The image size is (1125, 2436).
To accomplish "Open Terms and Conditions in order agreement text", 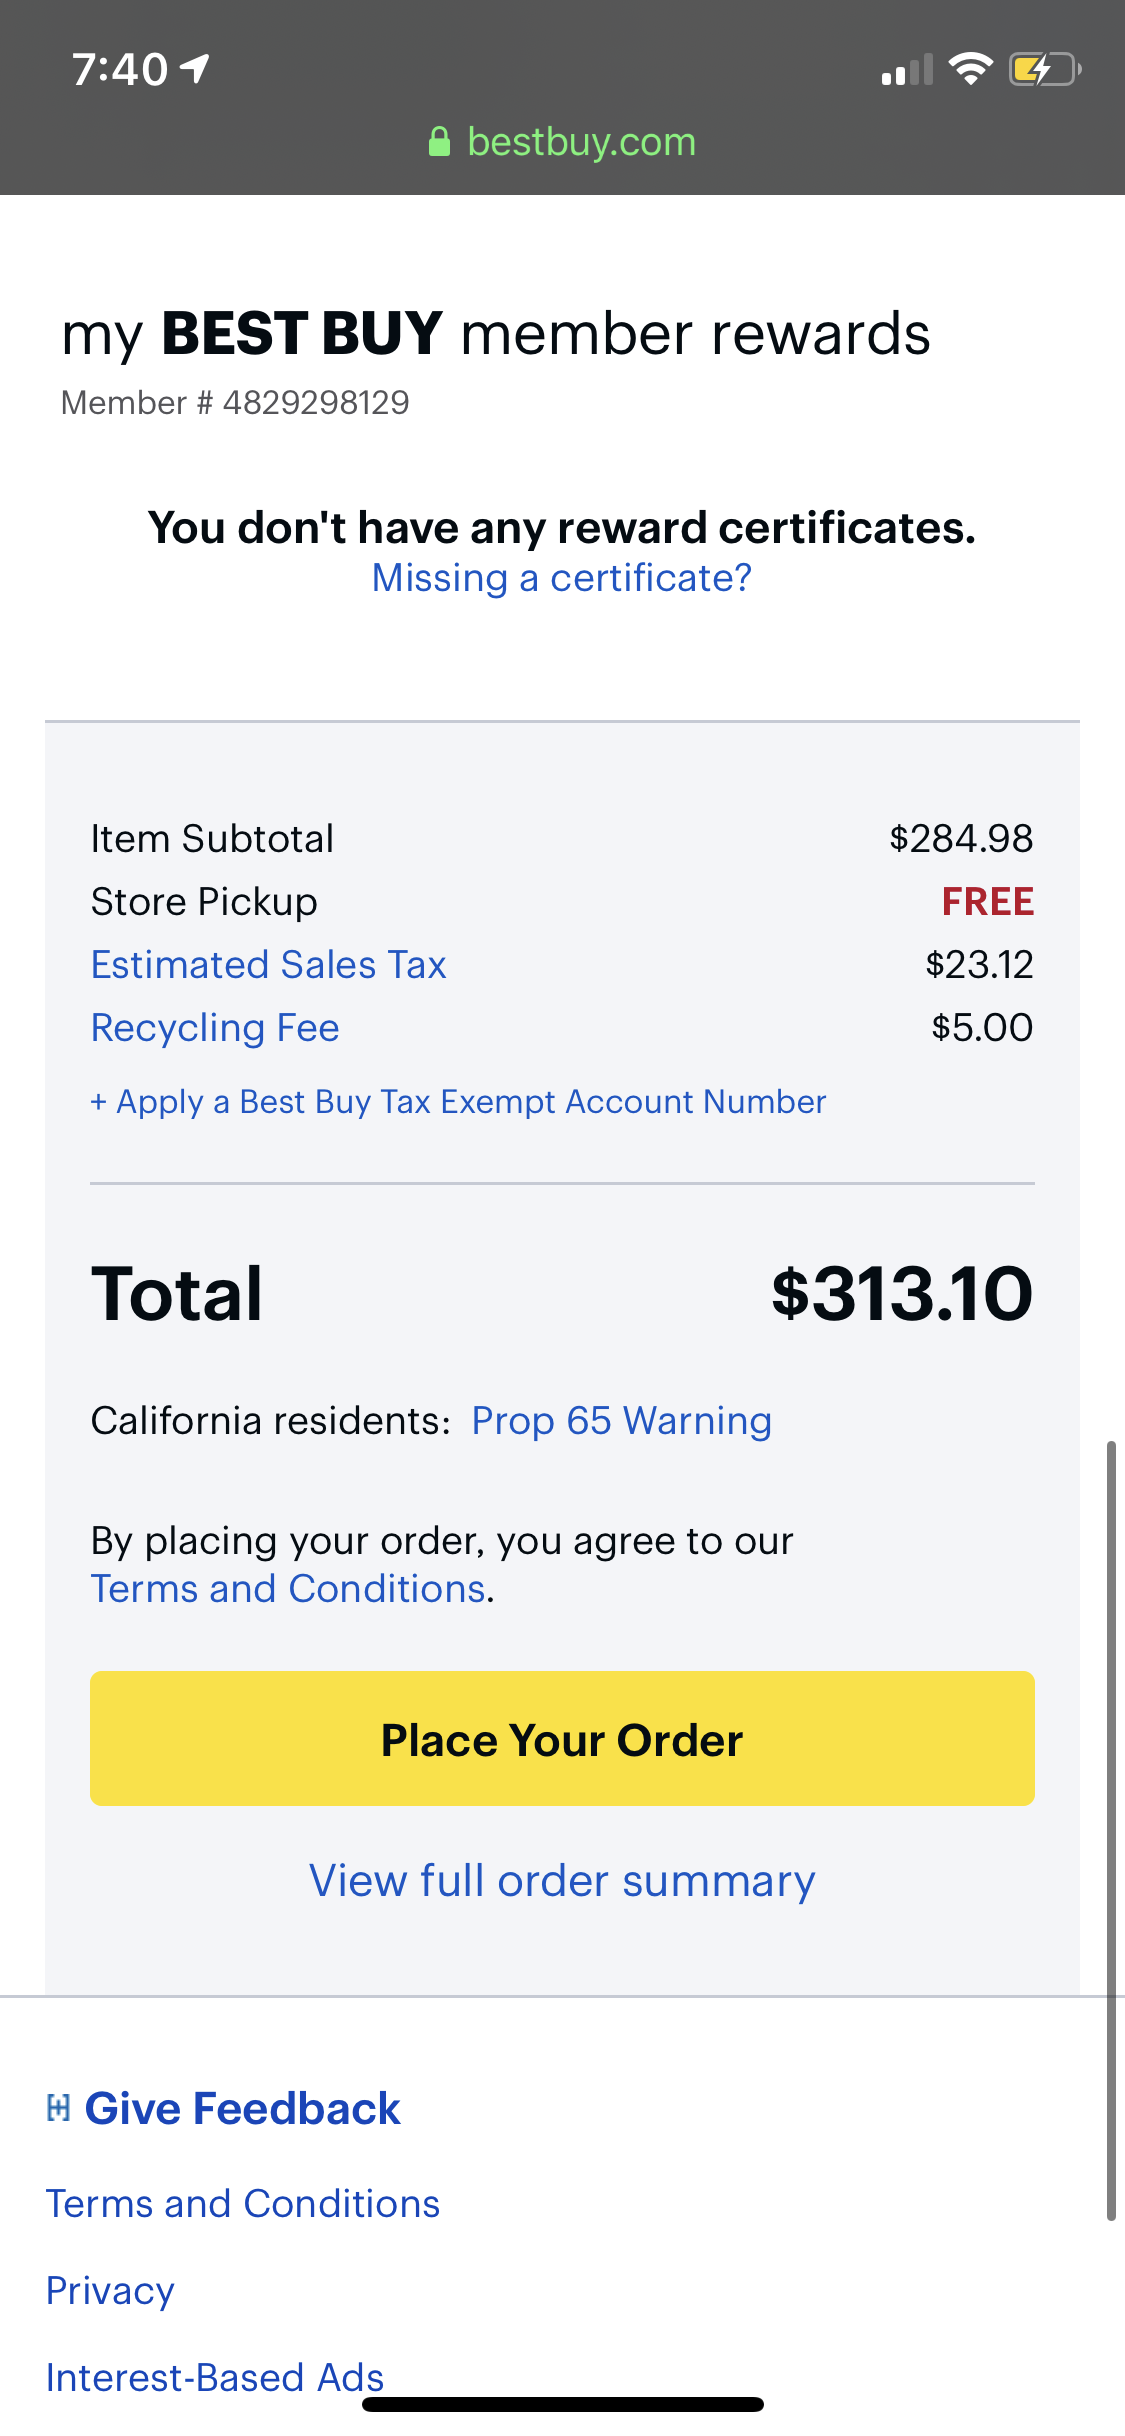I will pyautogui.click(x=289, y=1589).
